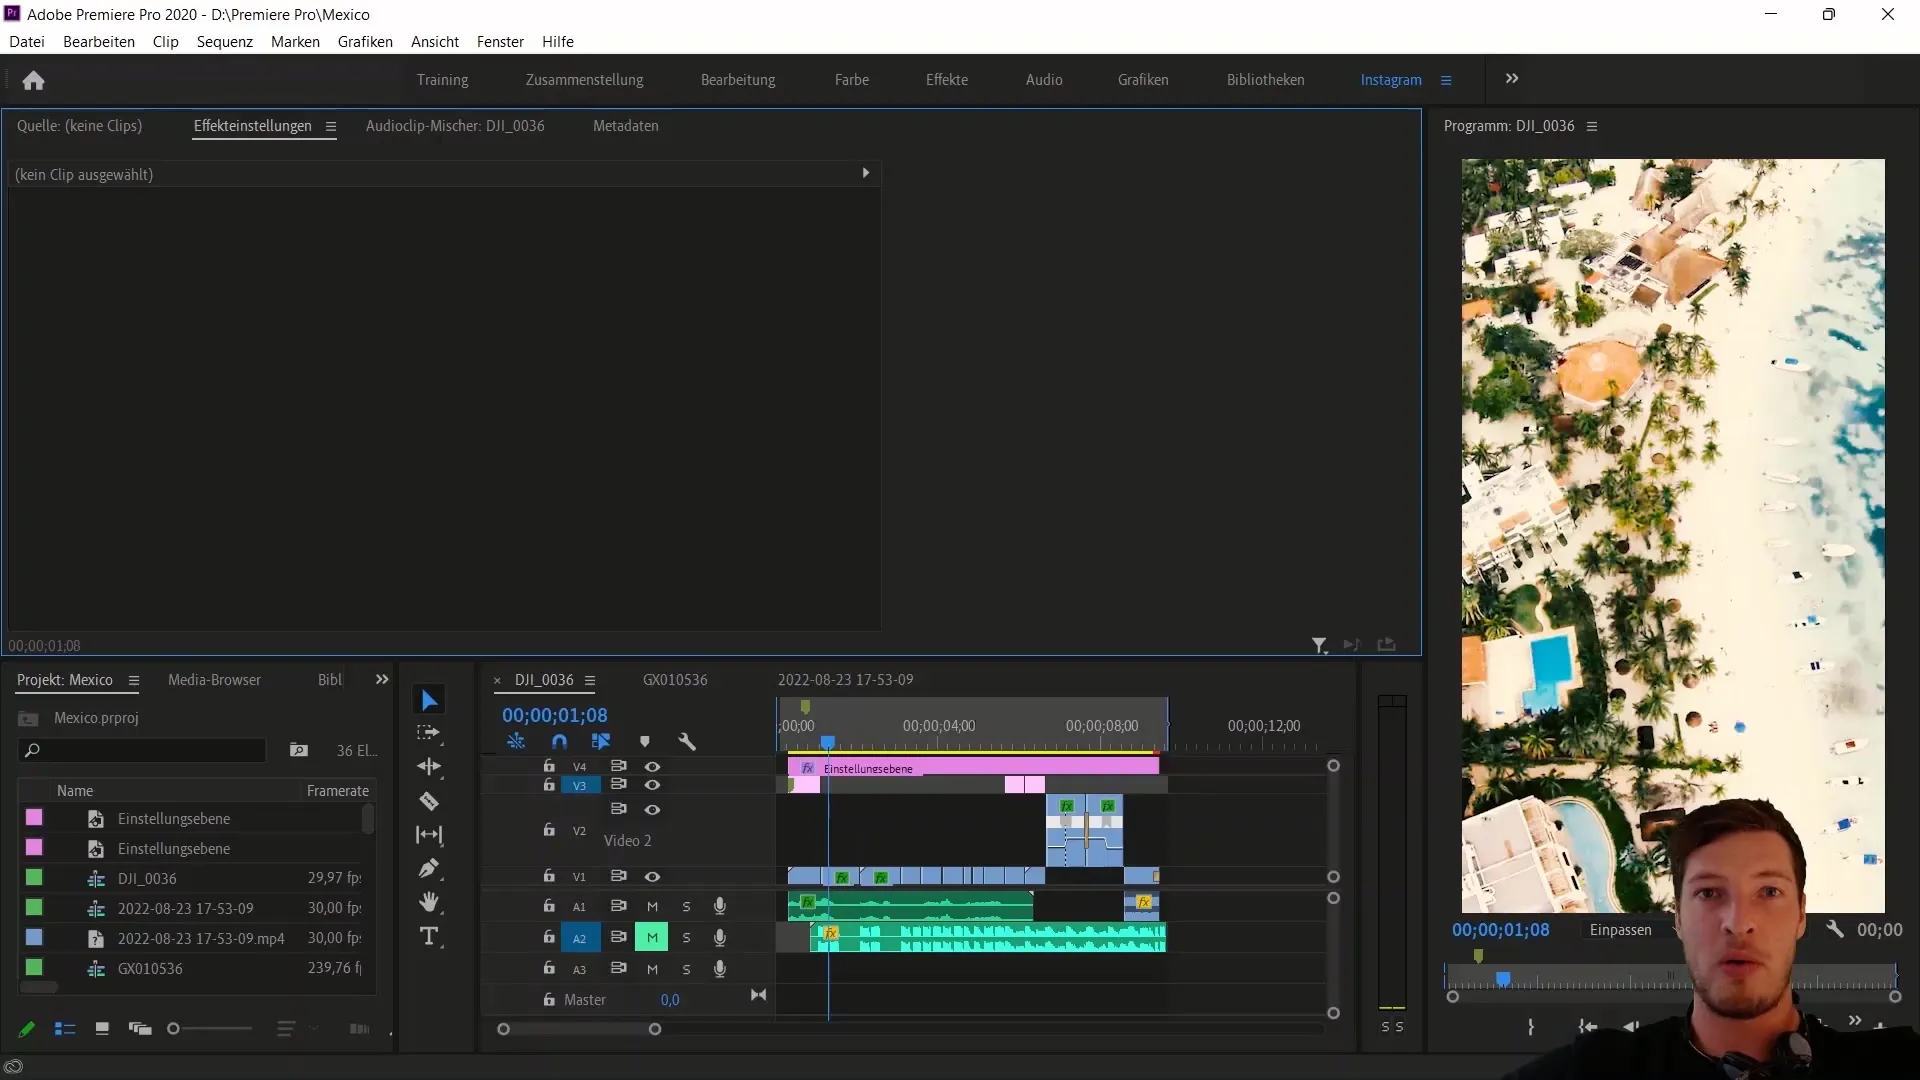Viewport: 1920px width, 1080px height.
Task: Open Projekt: Mexico panel menu
Action: point(133,681)
